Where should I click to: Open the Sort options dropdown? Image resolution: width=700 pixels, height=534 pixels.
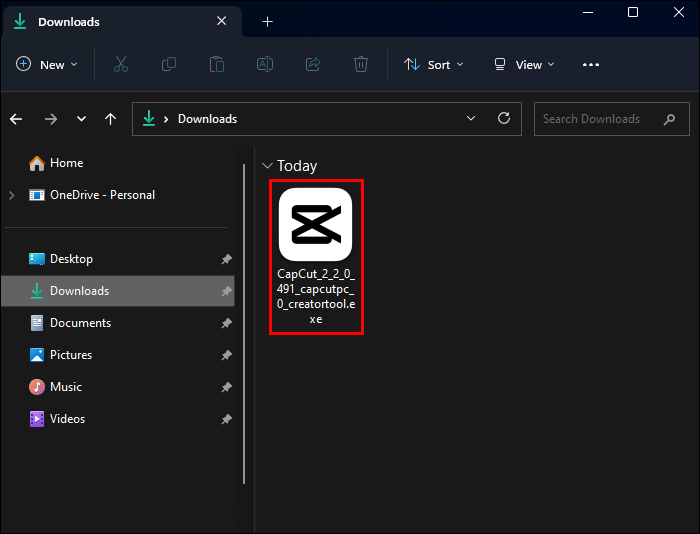(x=433, y=65)
